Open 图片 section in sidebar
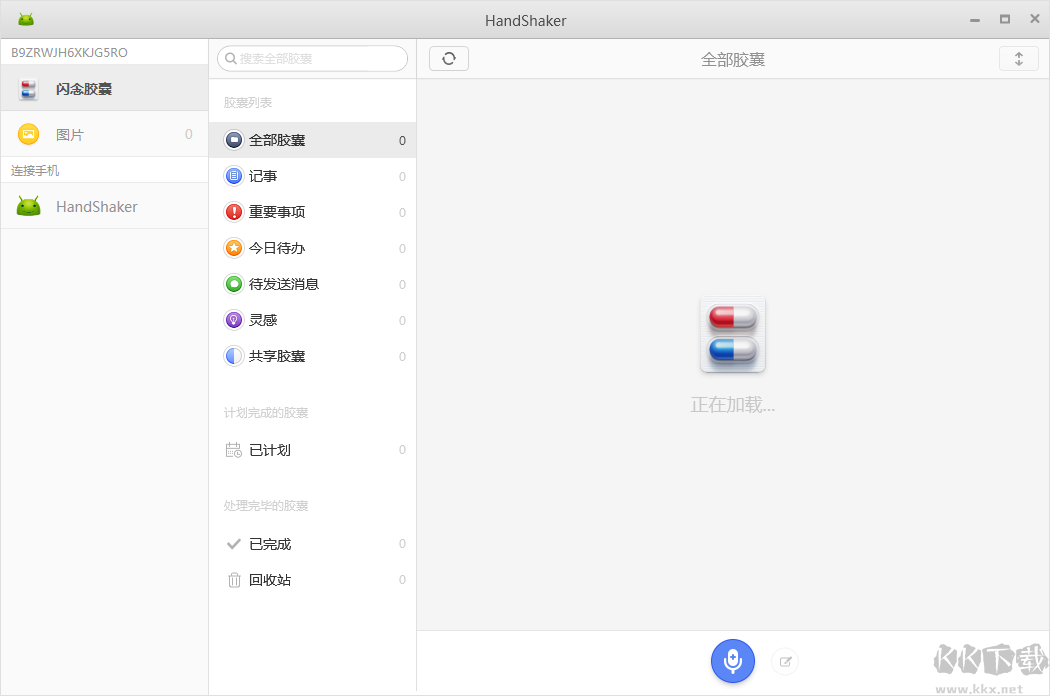Image resolution: width=1050 pixels, height=696 pixels. pyautogui.click(x=104, y=135)
